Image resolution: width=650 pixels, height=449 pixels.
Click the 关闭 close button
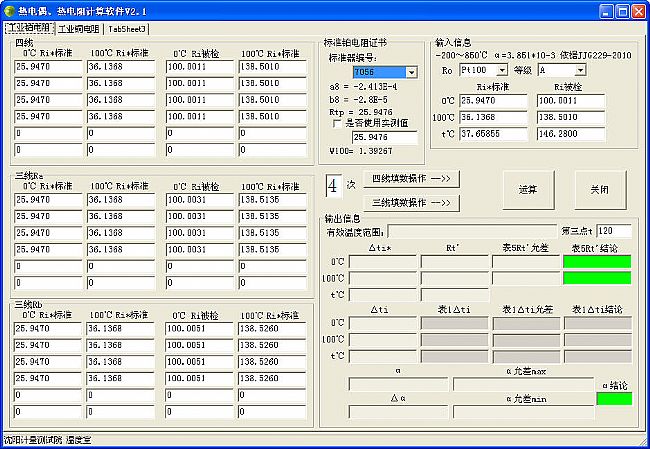tap(600, 189)
